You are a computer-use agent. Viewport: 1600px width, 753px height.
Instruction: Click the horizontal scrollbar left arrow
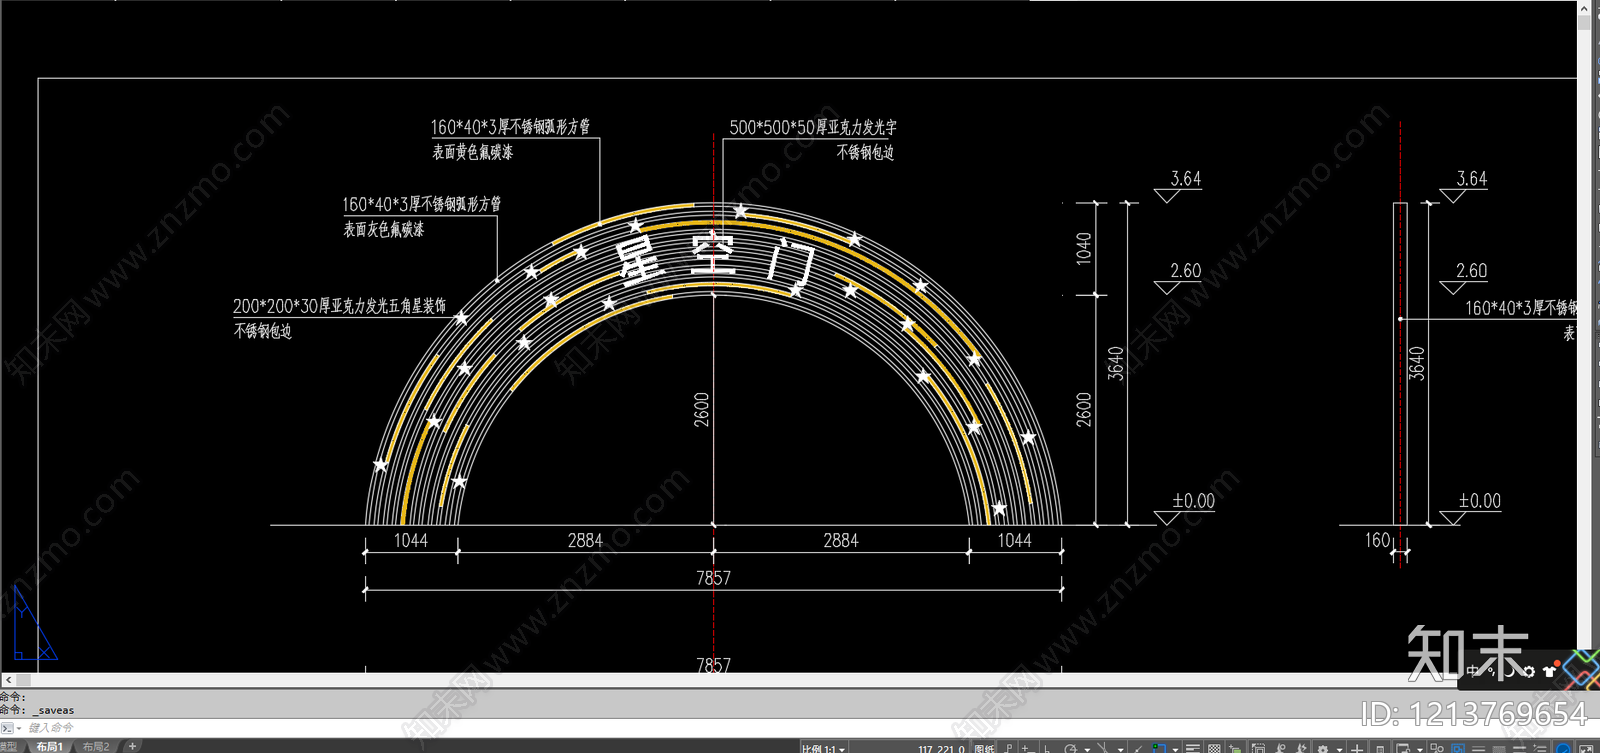click(x=8, y=680)
